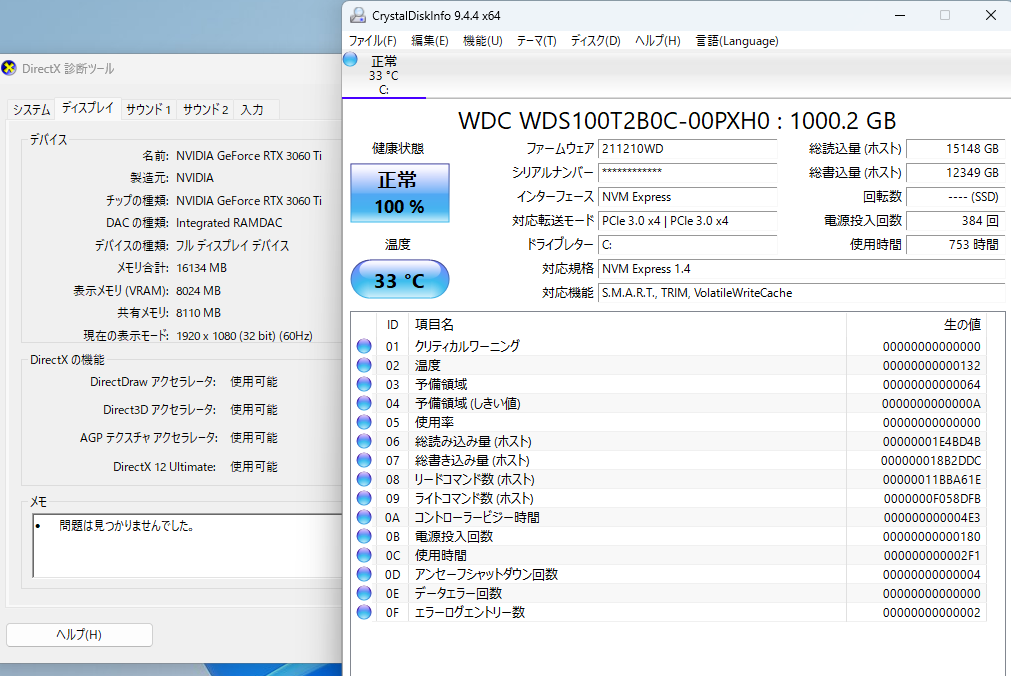Click the 生の値 column header

(x=916, y=324)
